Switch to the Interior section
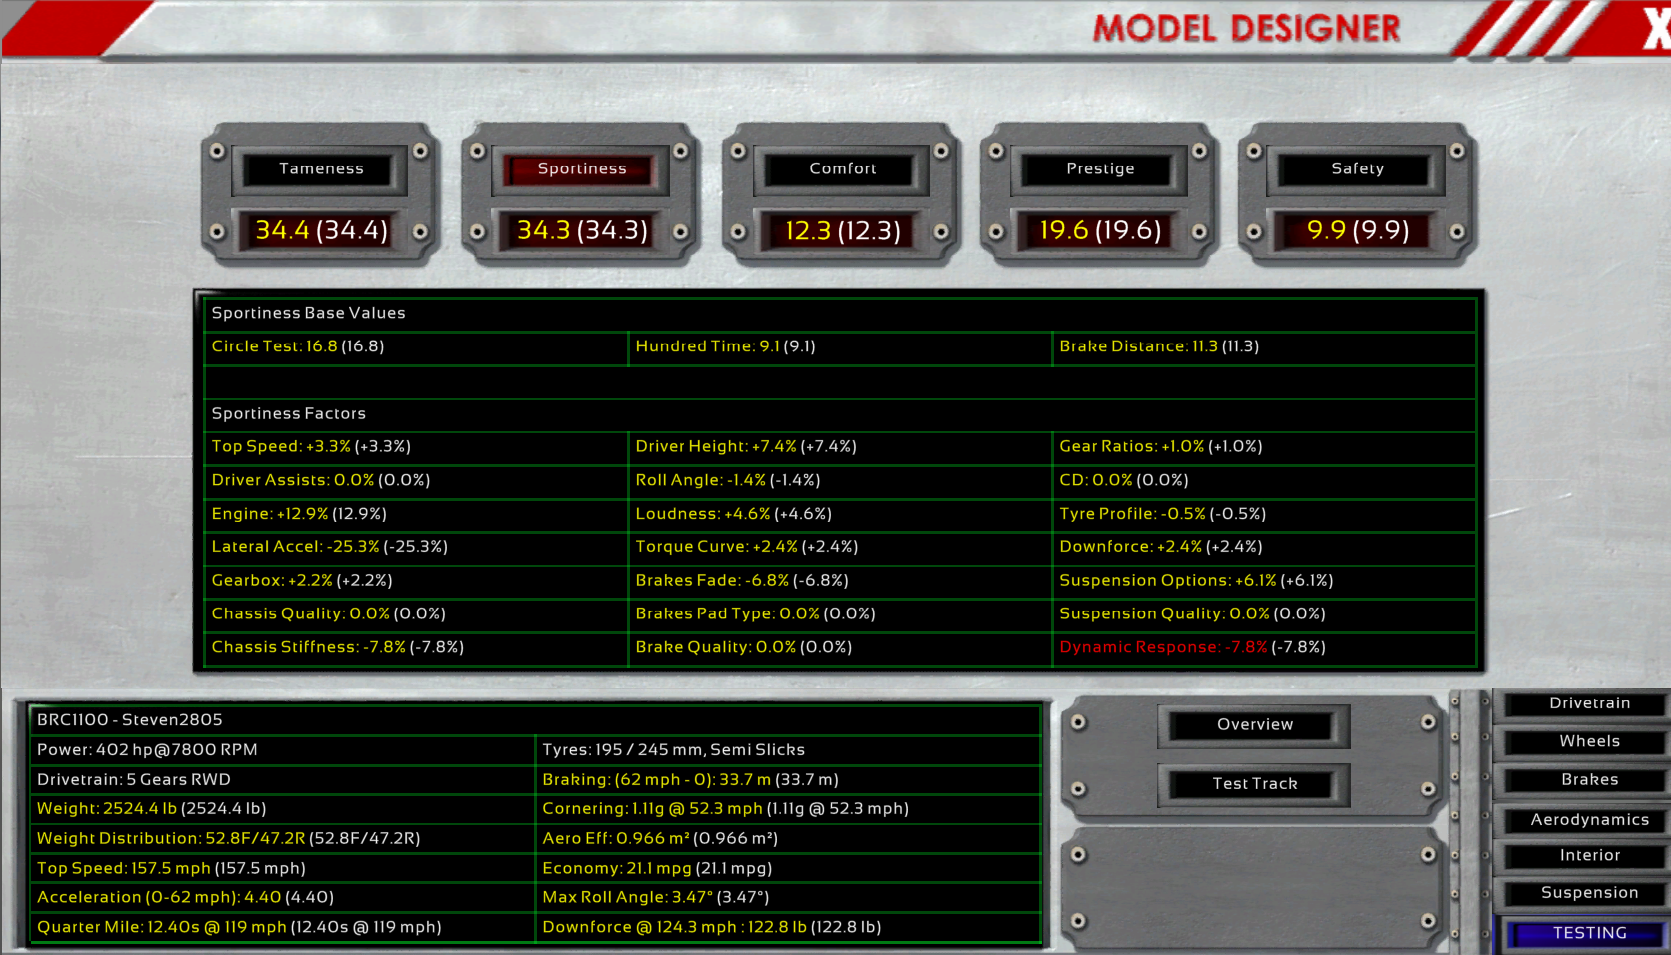This screenshot has width=1671, height=955. (1589, 856)
